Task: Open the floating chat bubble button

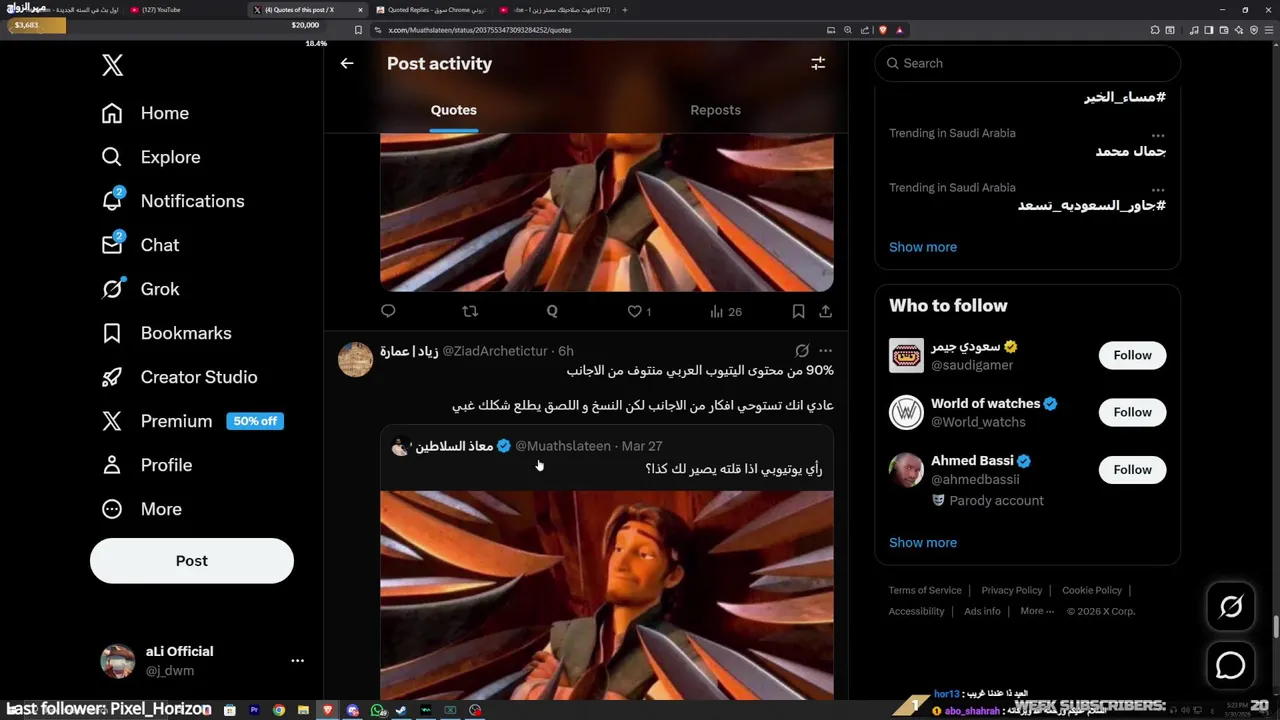Action: (1231, 665)
